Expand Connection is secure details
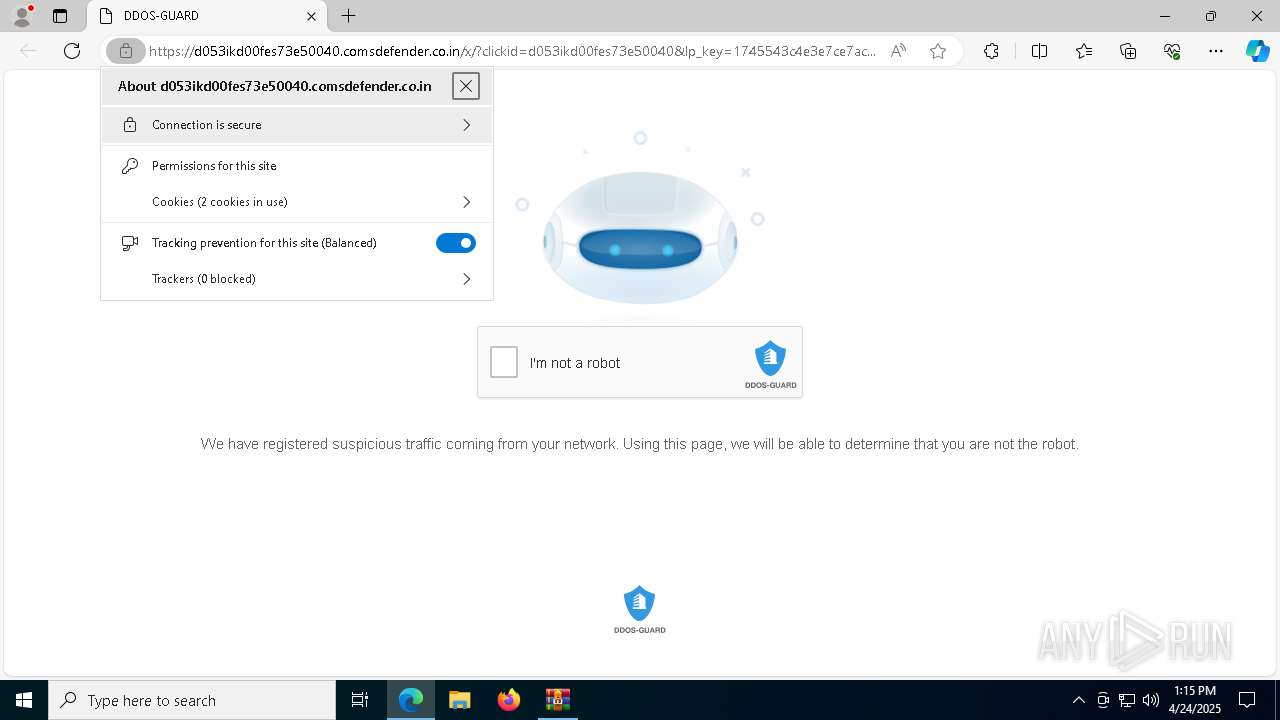 click(x=297, y=125)
